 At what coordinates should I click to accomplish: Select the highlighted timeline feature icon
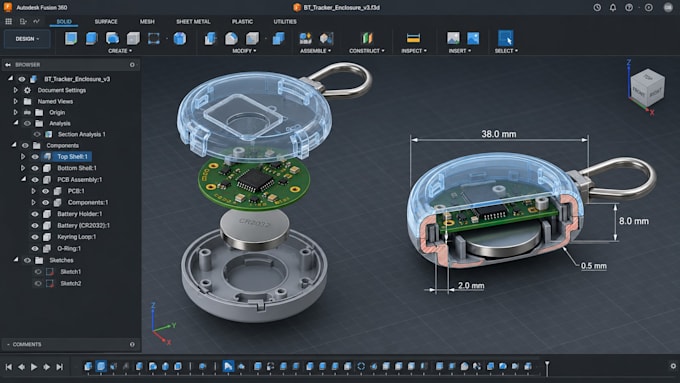(228, 367)
